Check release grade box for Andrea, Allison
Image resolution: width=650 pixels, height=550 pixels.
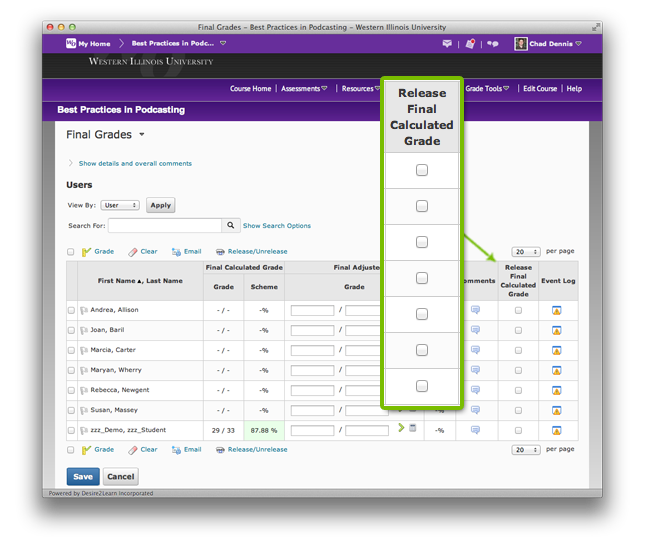518,310
